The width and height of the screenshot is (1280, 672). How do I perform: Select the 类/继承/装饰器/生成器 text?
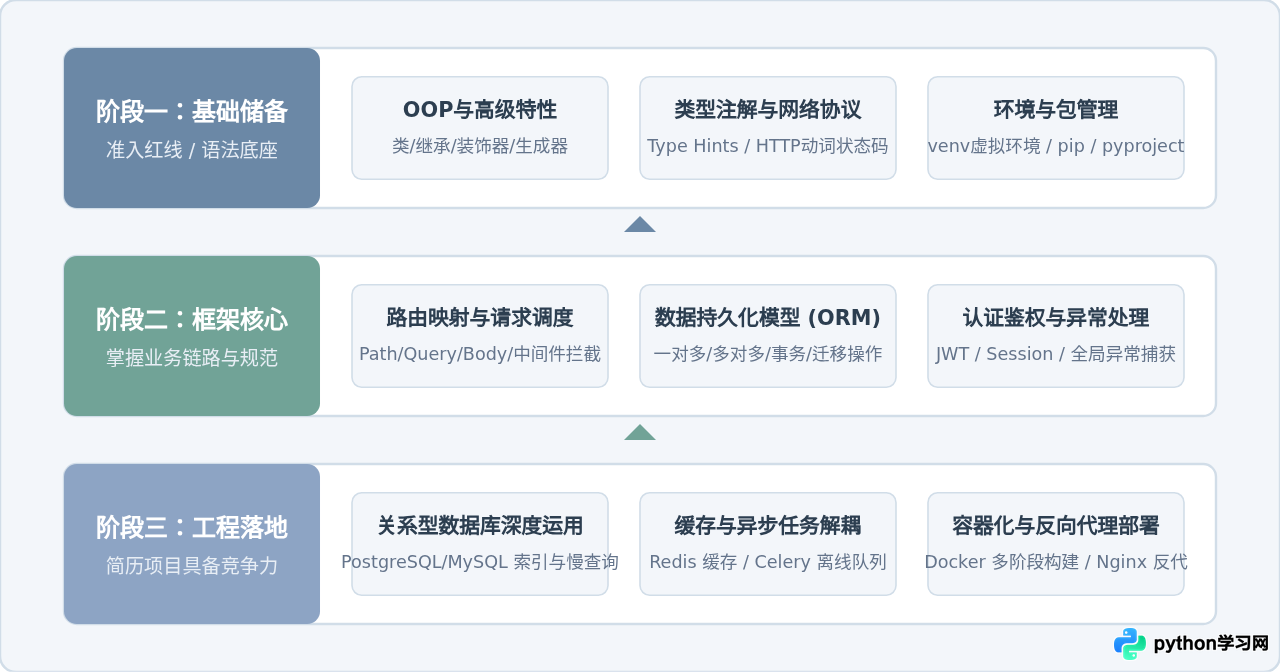pyautogui.click(x=480, y=146)
